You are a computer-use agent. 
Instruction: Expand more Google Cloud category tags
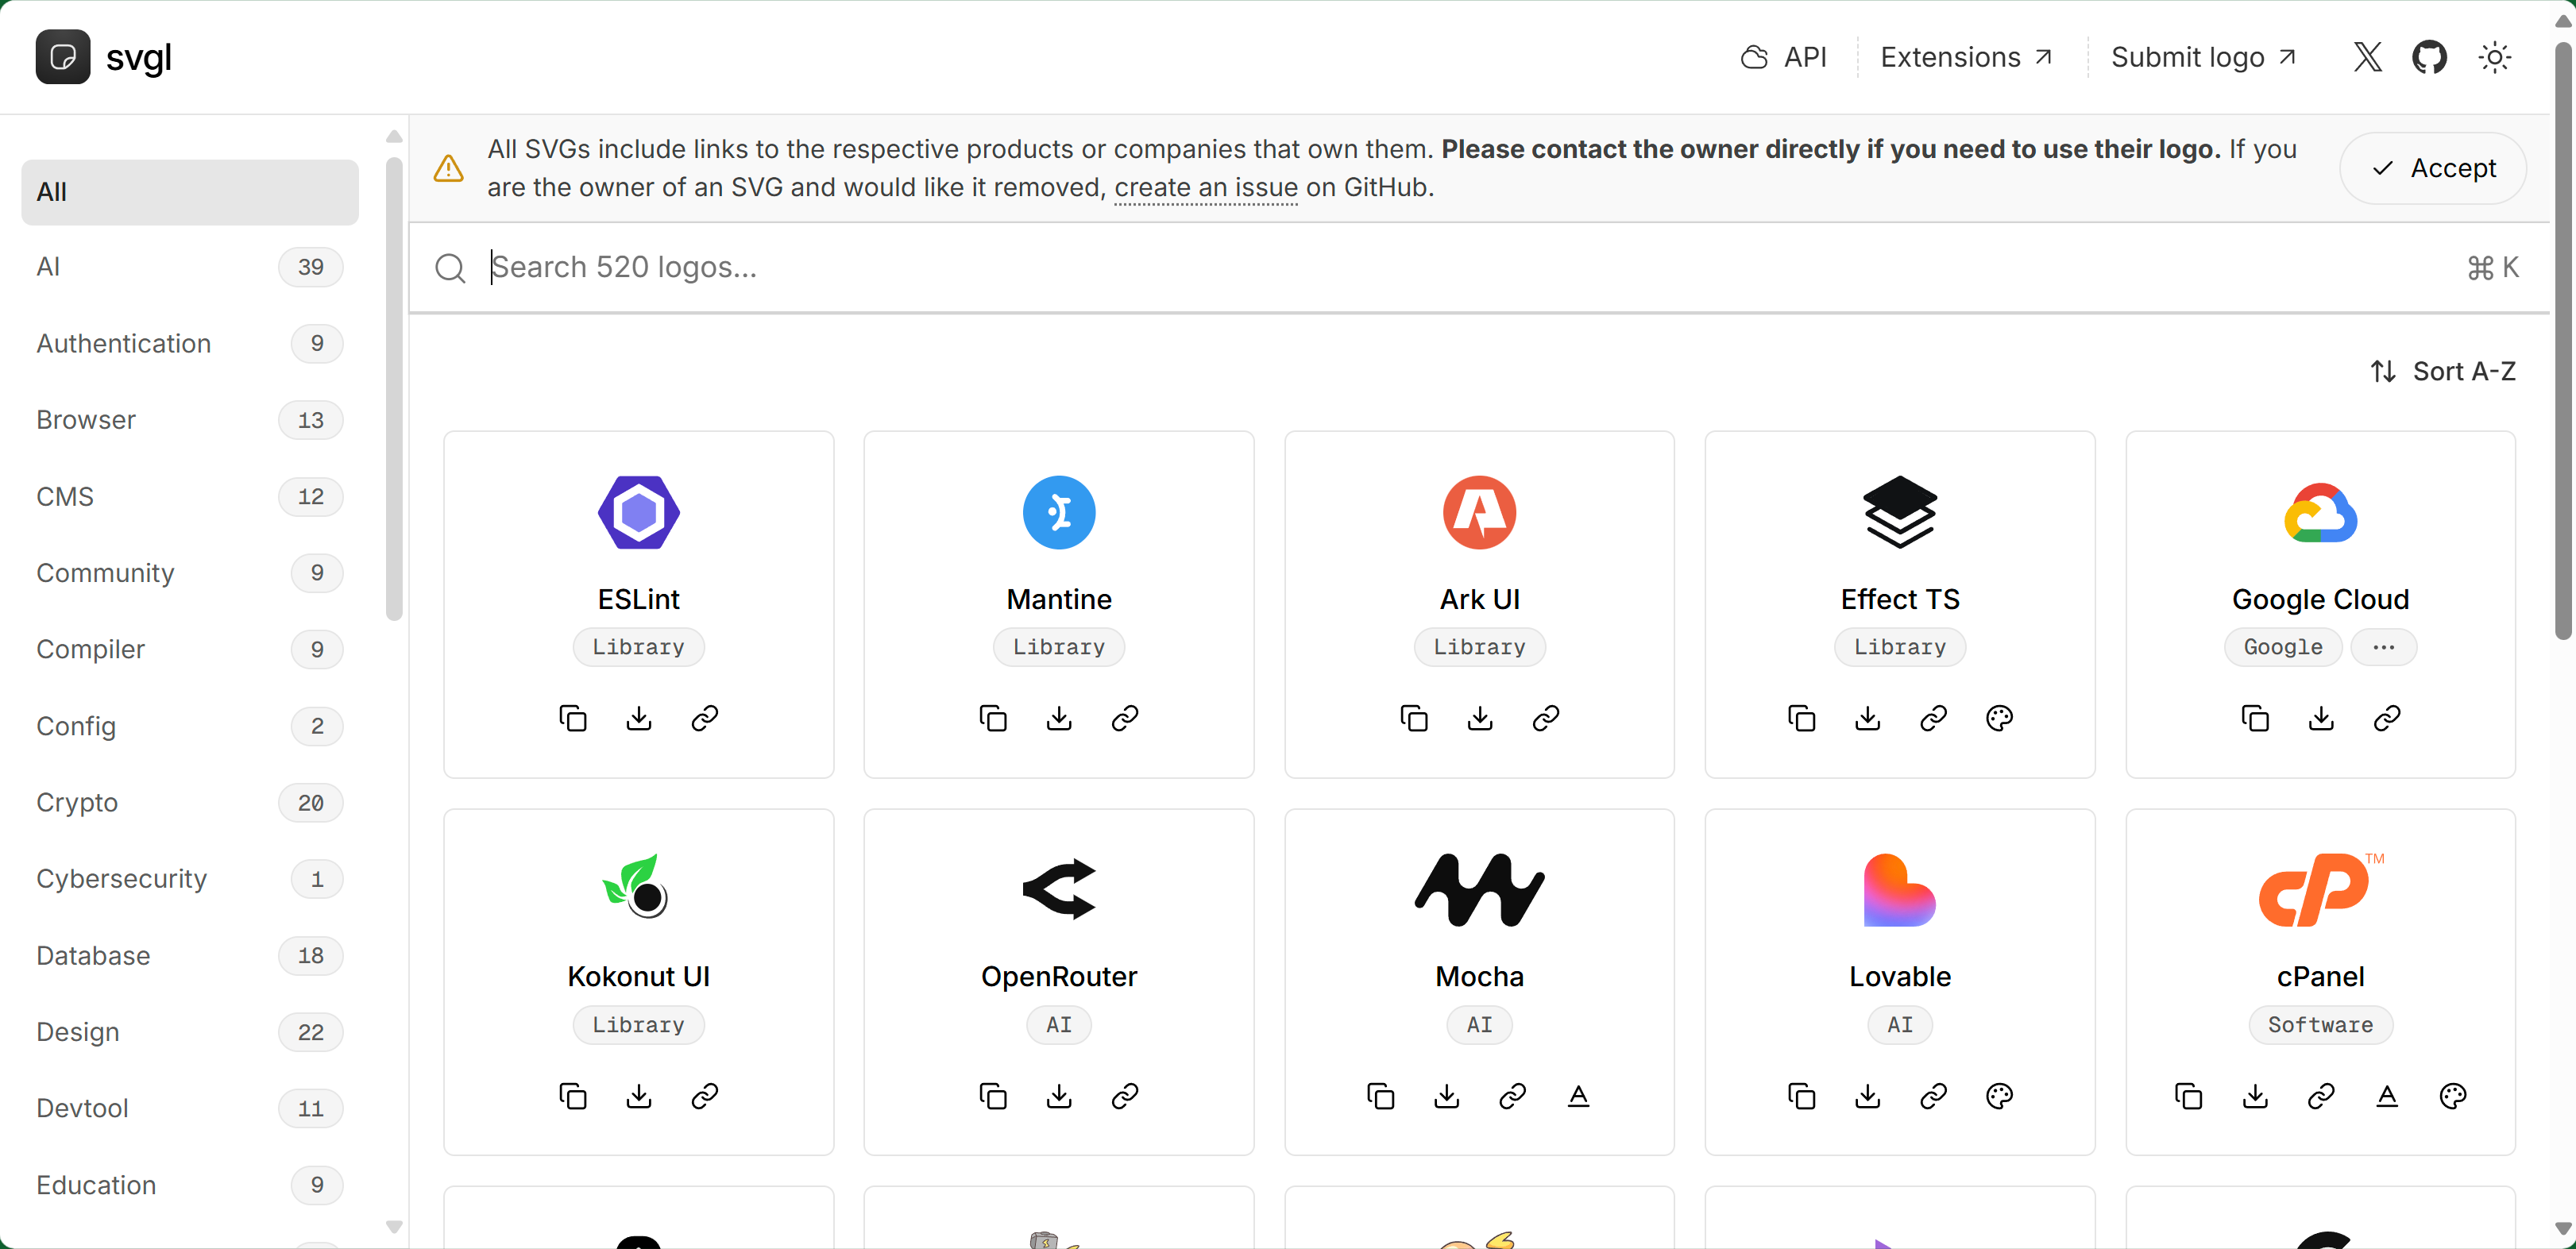point(2384,647)
